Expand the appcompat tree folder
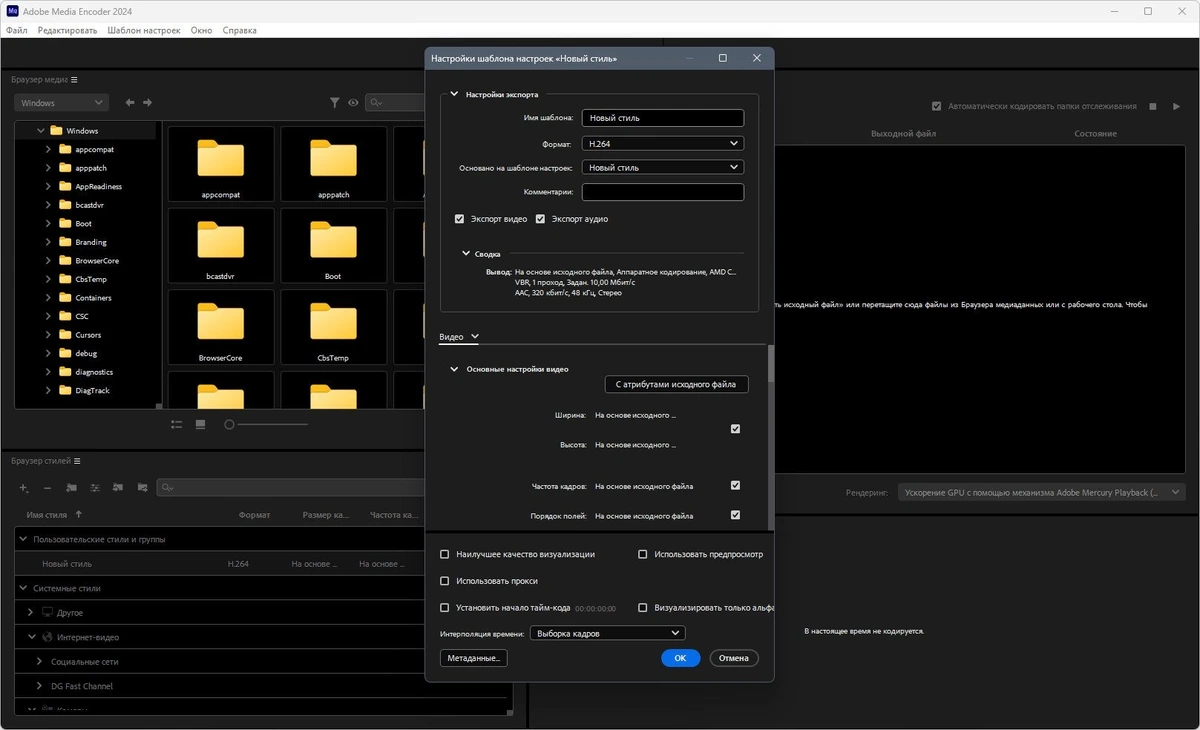This screenshot has height=730, width=1200. [49, 149]
